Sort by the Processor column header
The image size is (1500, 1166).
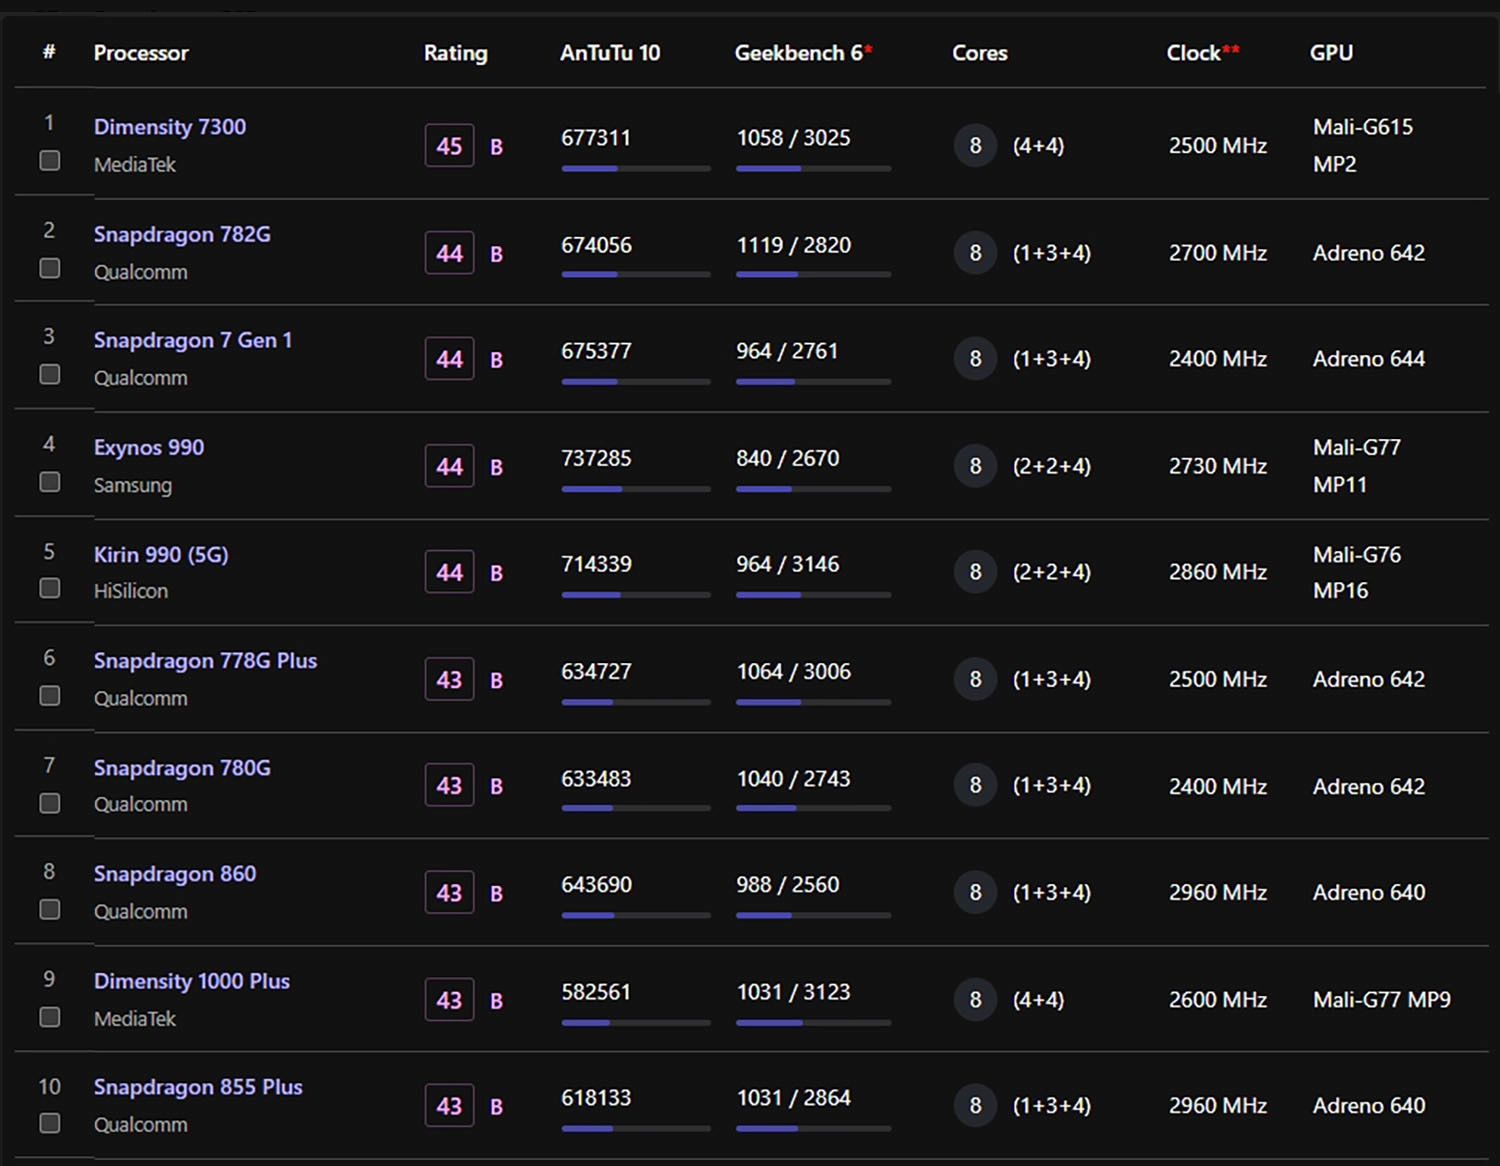pos(141,53)
